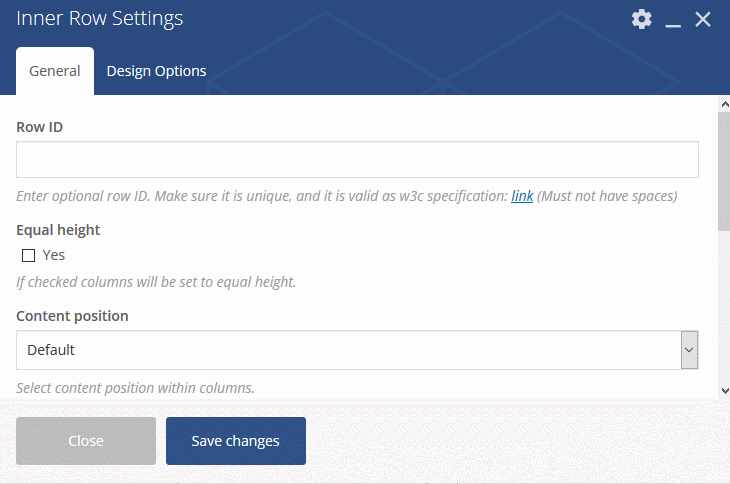Focus the Row ID text field
Image resolution: width=730 pixels, height=484 pixels.
point(357,160)
